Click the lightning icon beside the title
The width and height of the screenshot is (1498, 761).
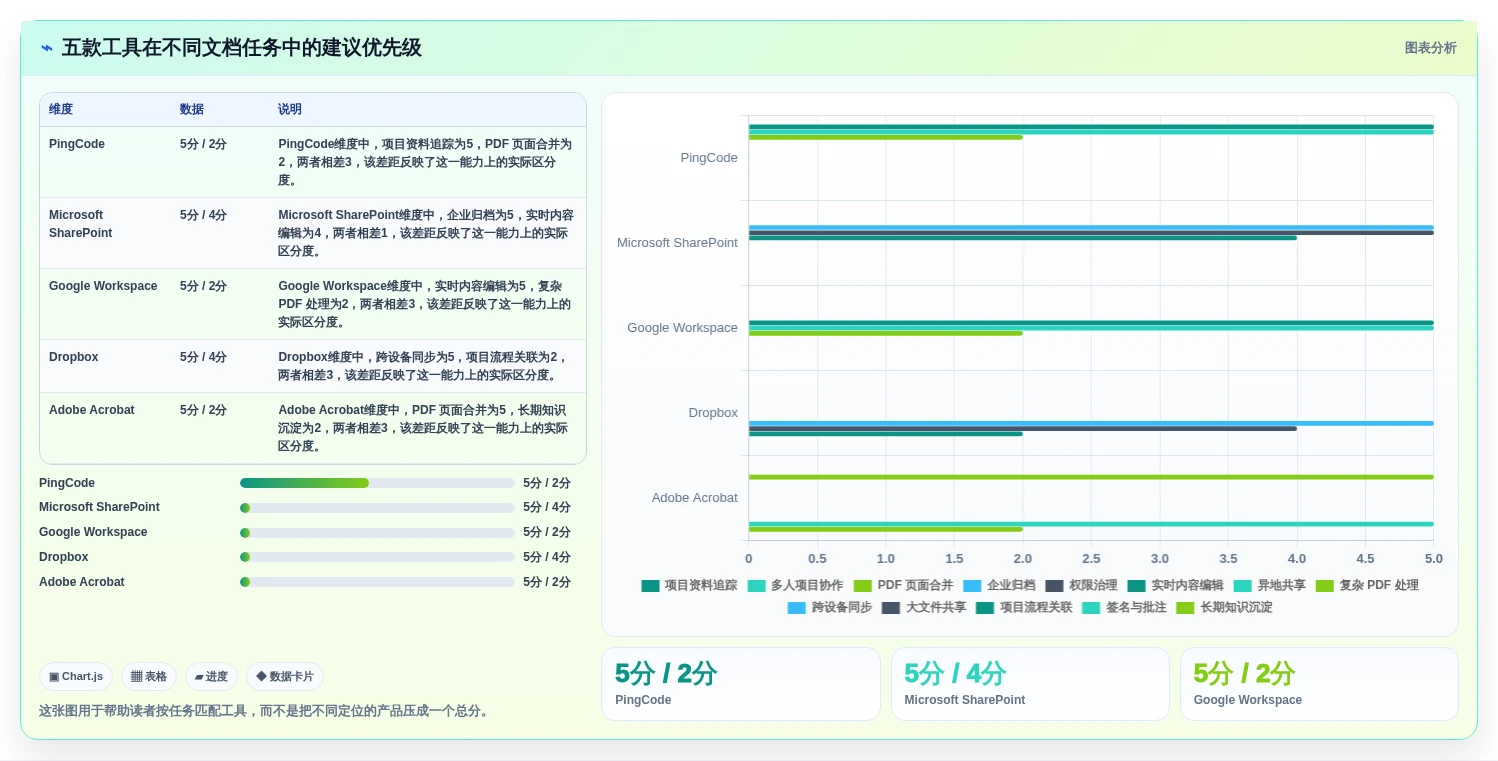(x=47, y=48)
